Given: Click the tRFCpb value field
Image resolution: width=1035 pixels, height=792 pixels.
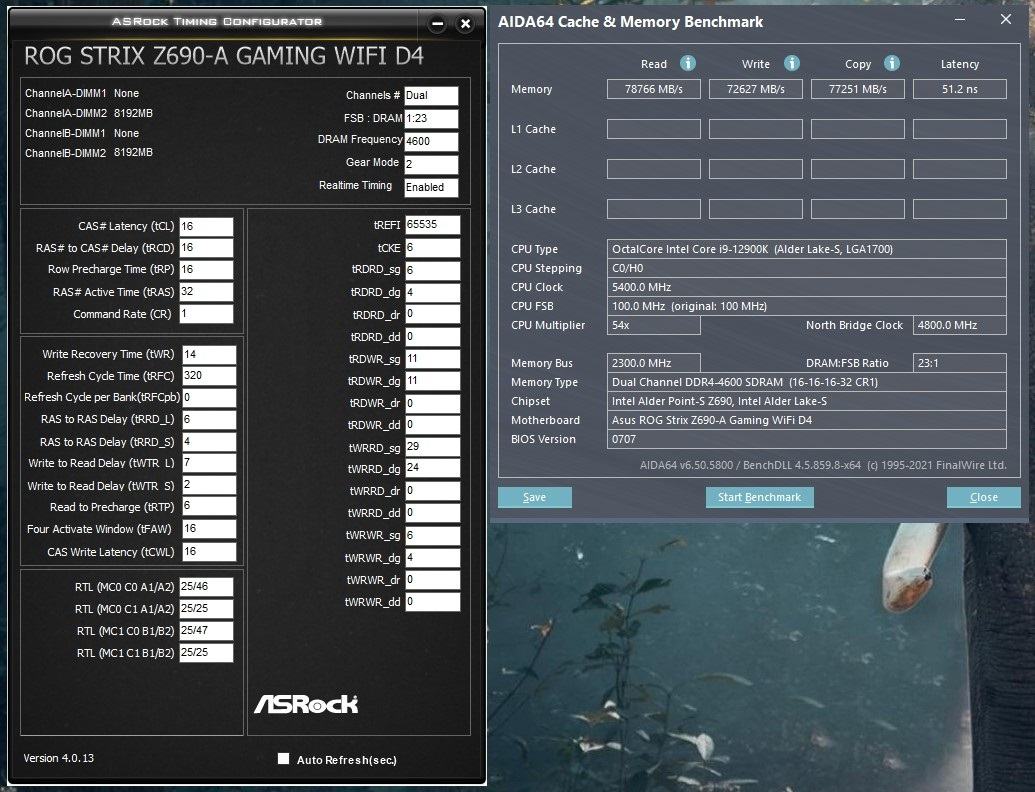Looking at the screenshot, I should [209, 397].
